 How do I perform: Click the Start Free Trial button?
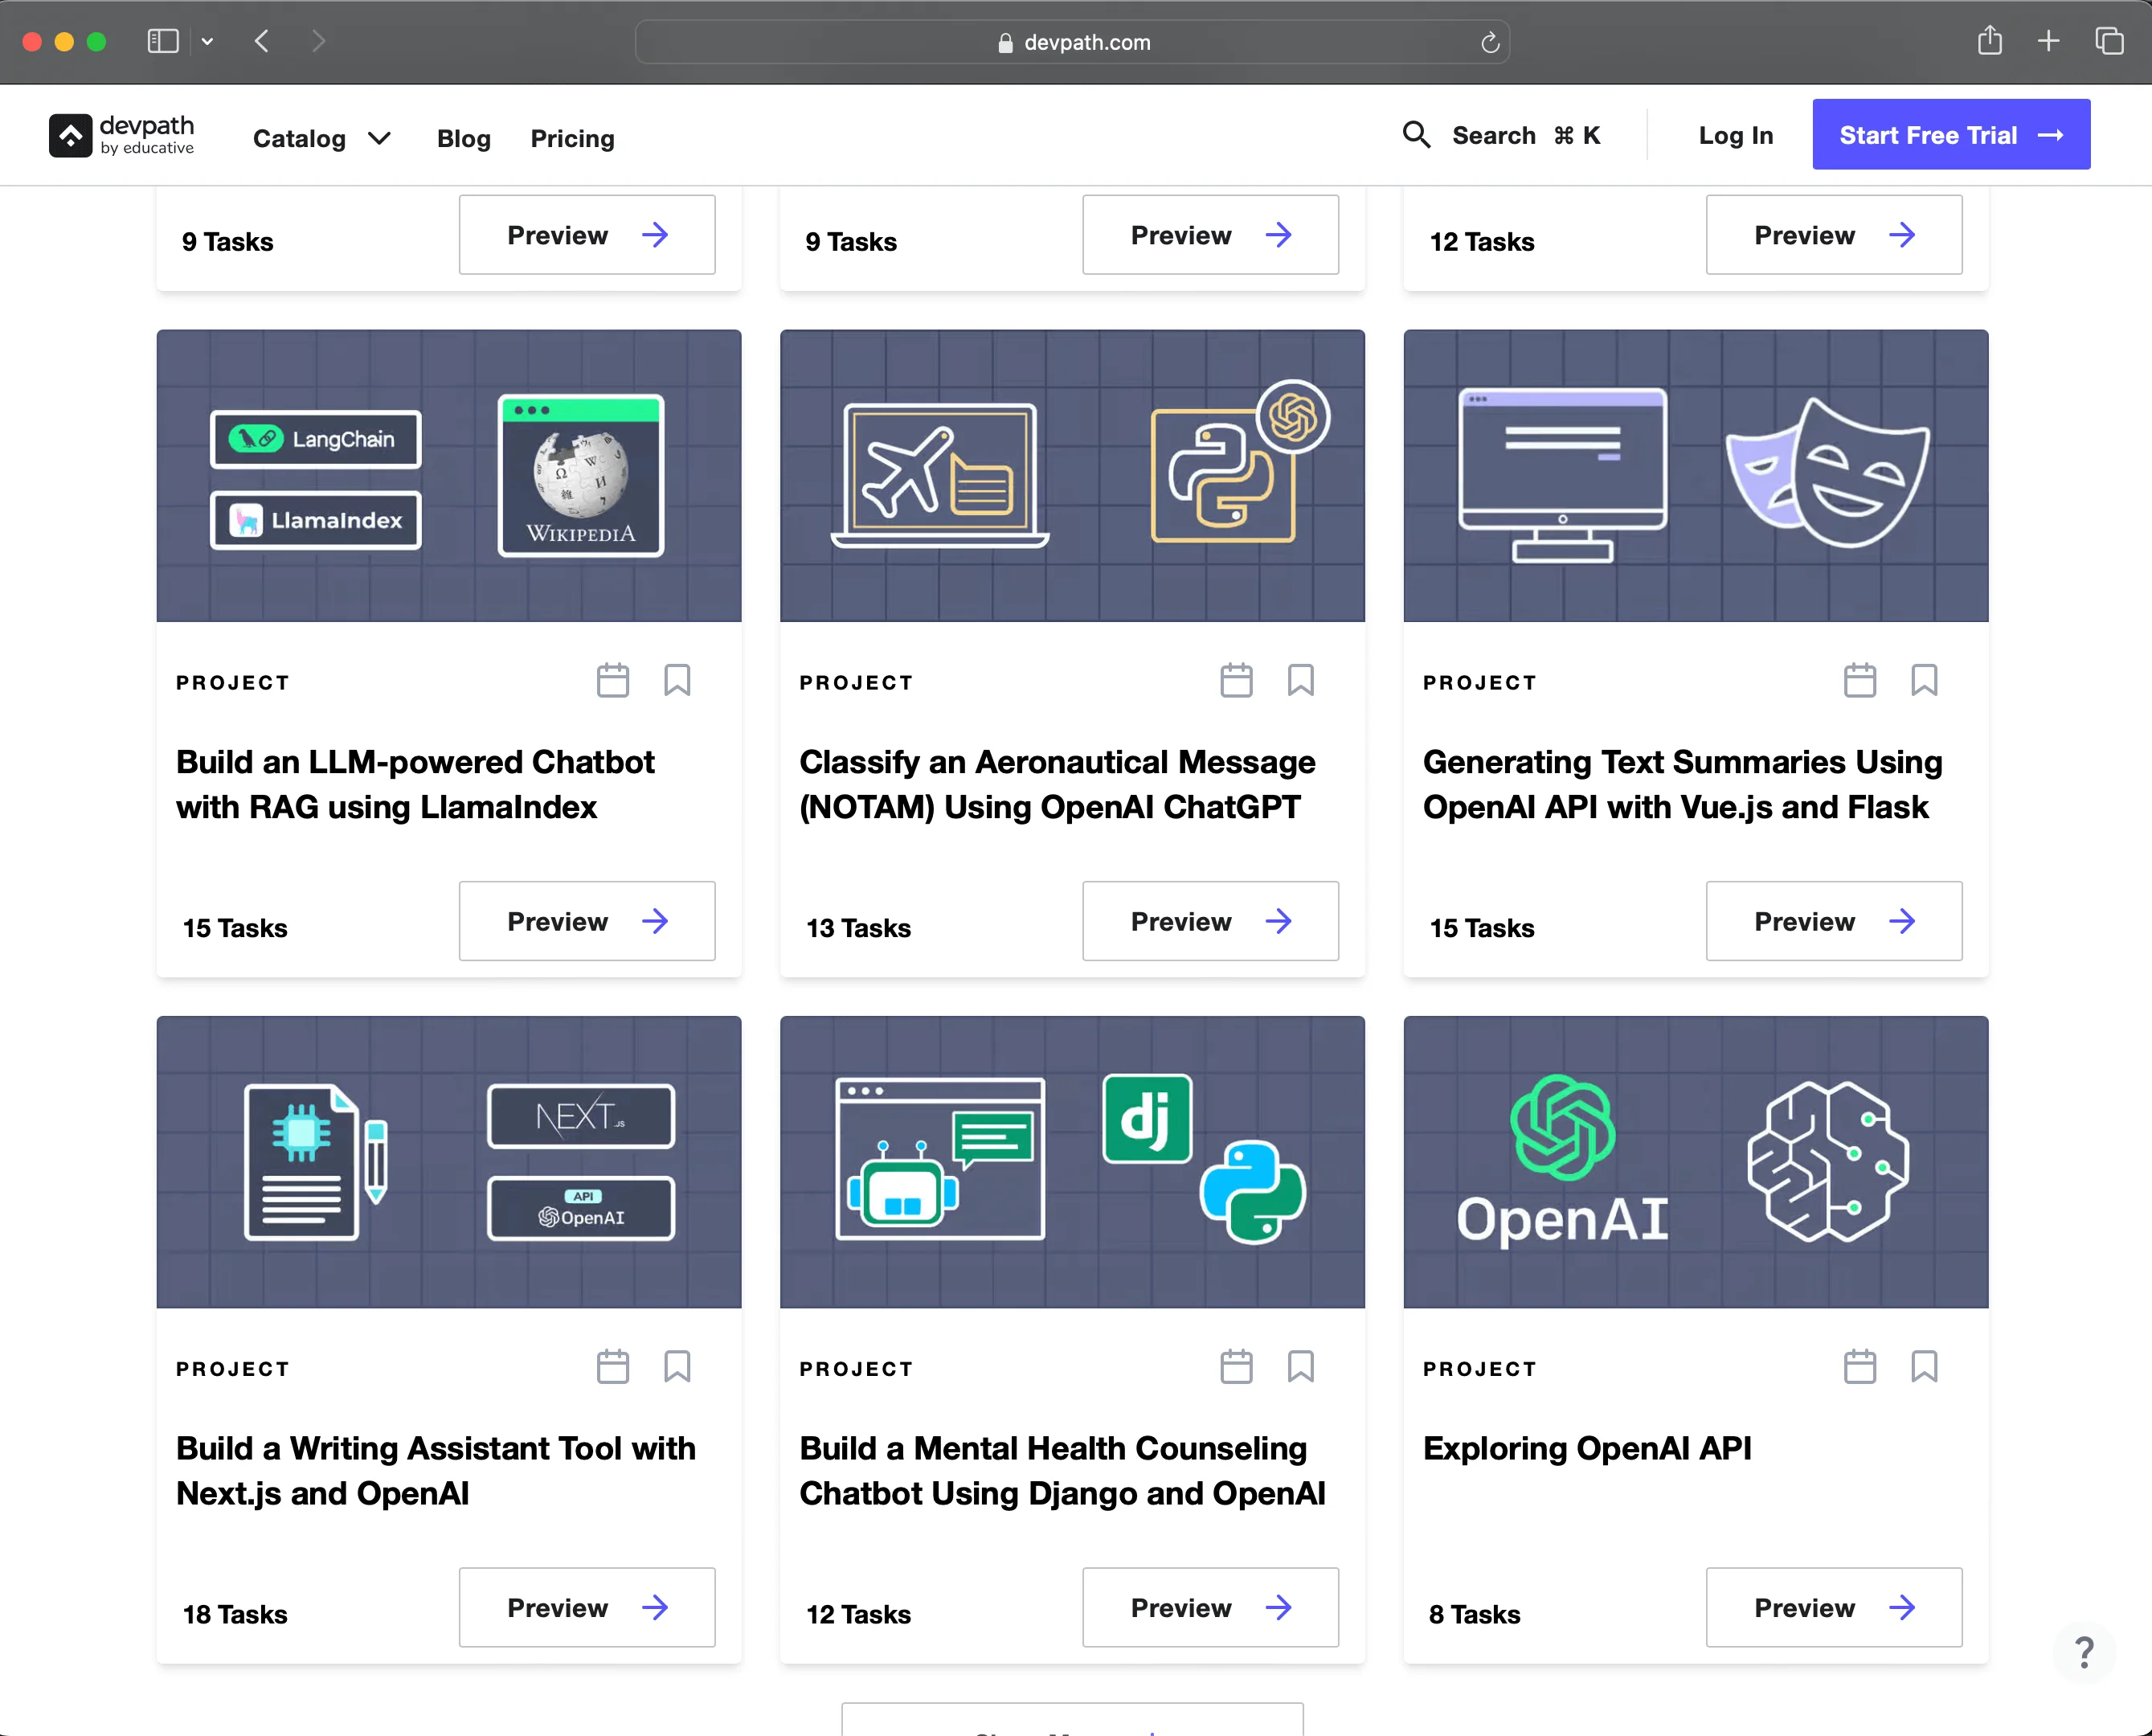pyautogui.click(x=1950, y=134)
